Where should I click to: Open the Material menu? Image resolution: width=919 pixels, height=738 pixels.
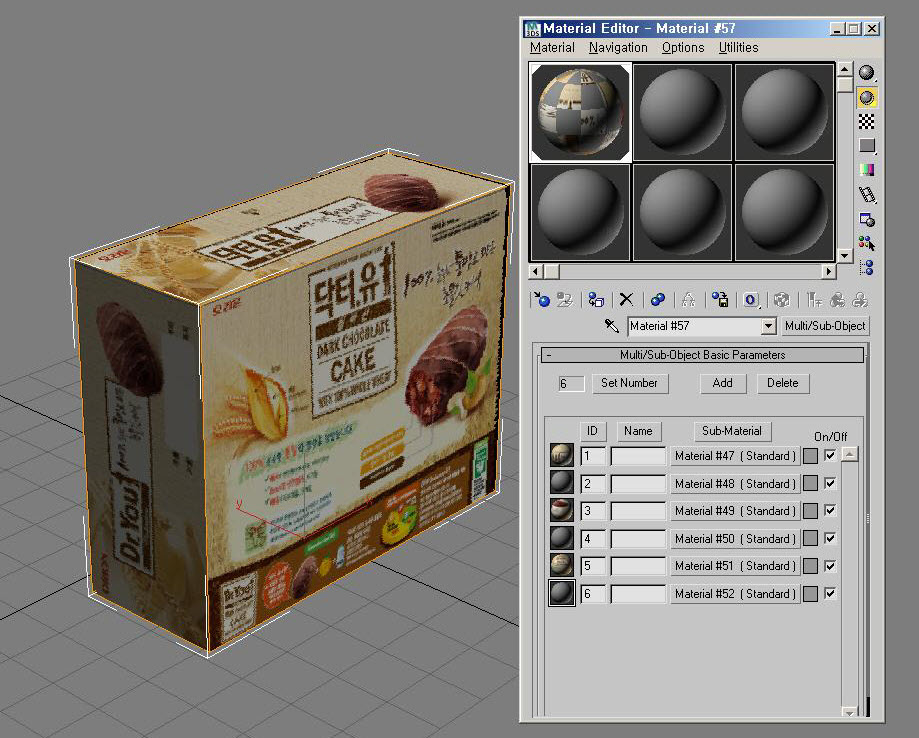[552, 47]
